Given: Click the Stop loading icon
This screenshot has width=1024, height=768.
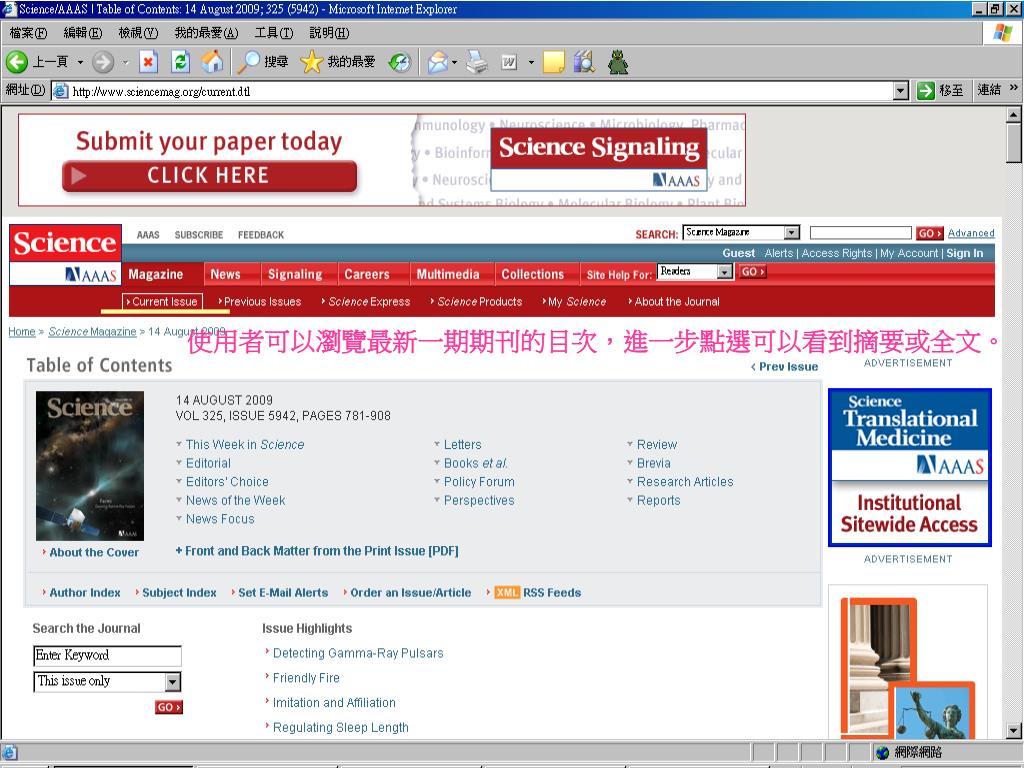Looking at the screenshot, I should (148, 63).
